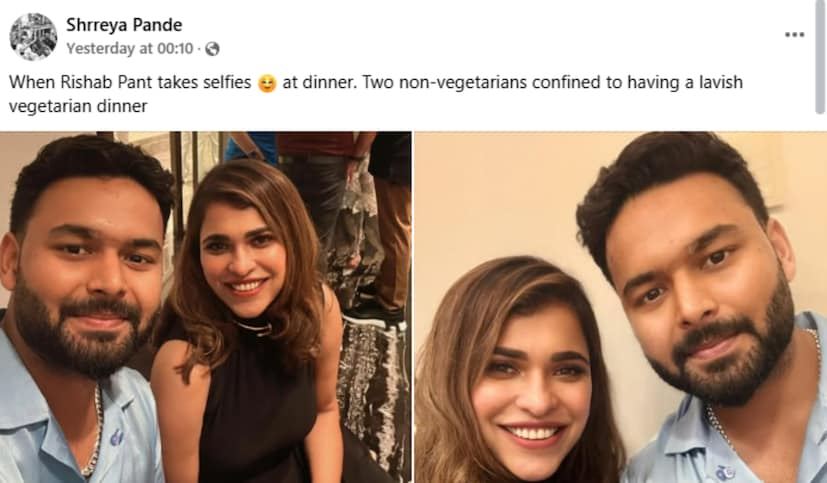The height and width of the screenshot is (483, 827).
Task: Click the silver chain necklace in left photo
Action: pos(97,430)
